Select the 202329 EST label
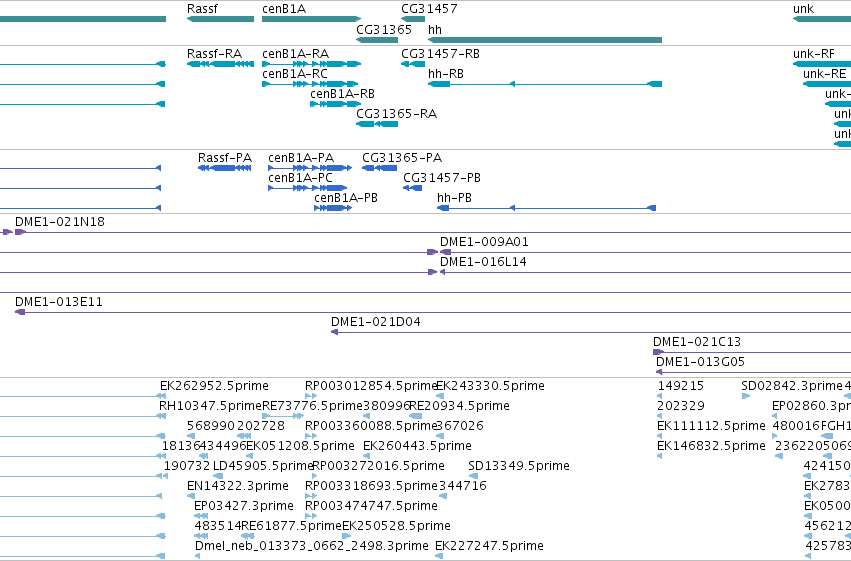851x561 pixels. 681,406
